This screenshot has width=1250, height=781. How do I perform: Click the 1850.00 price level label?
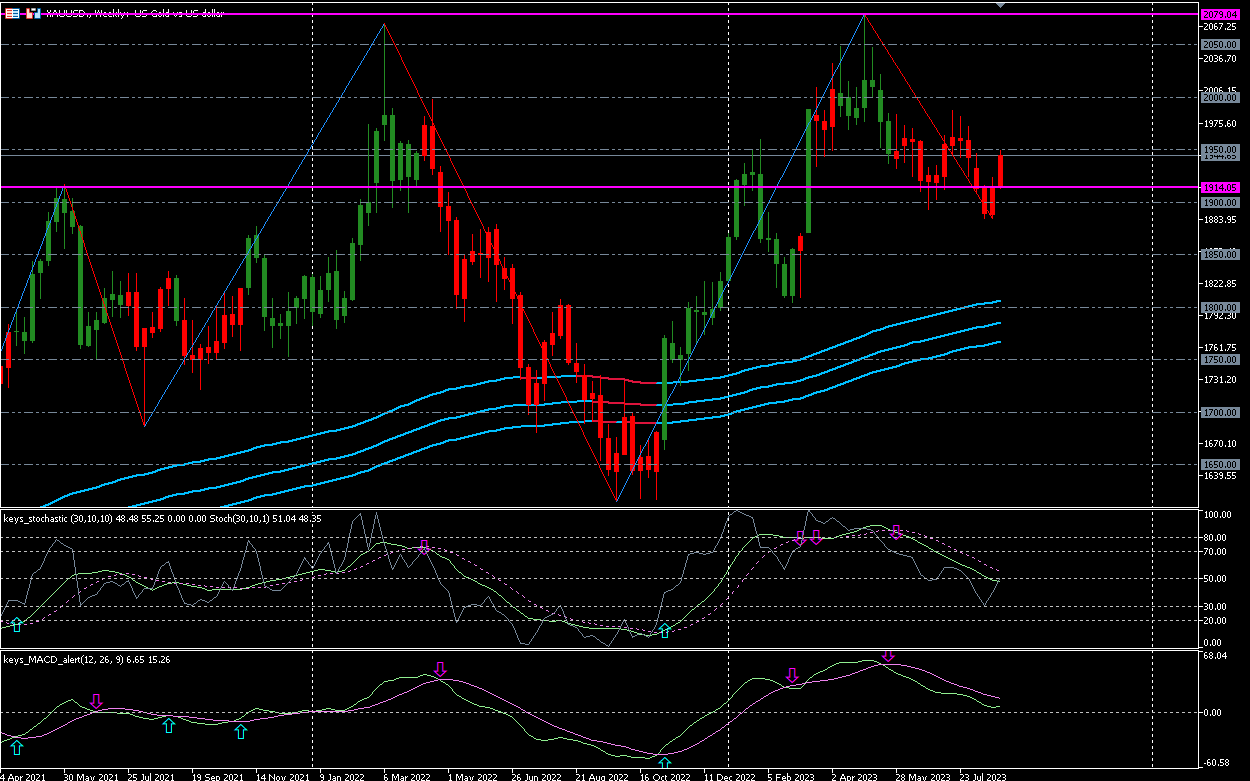1220,254
